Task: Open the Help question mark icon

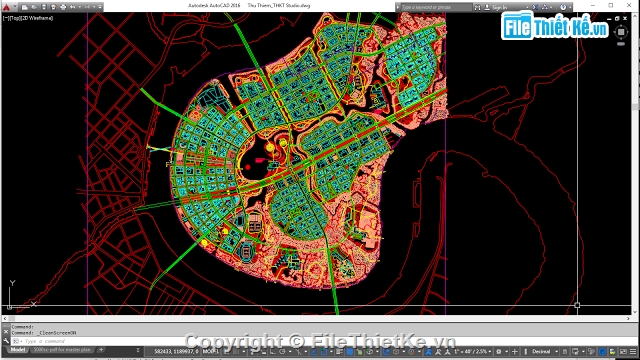Action: [563, 7]
